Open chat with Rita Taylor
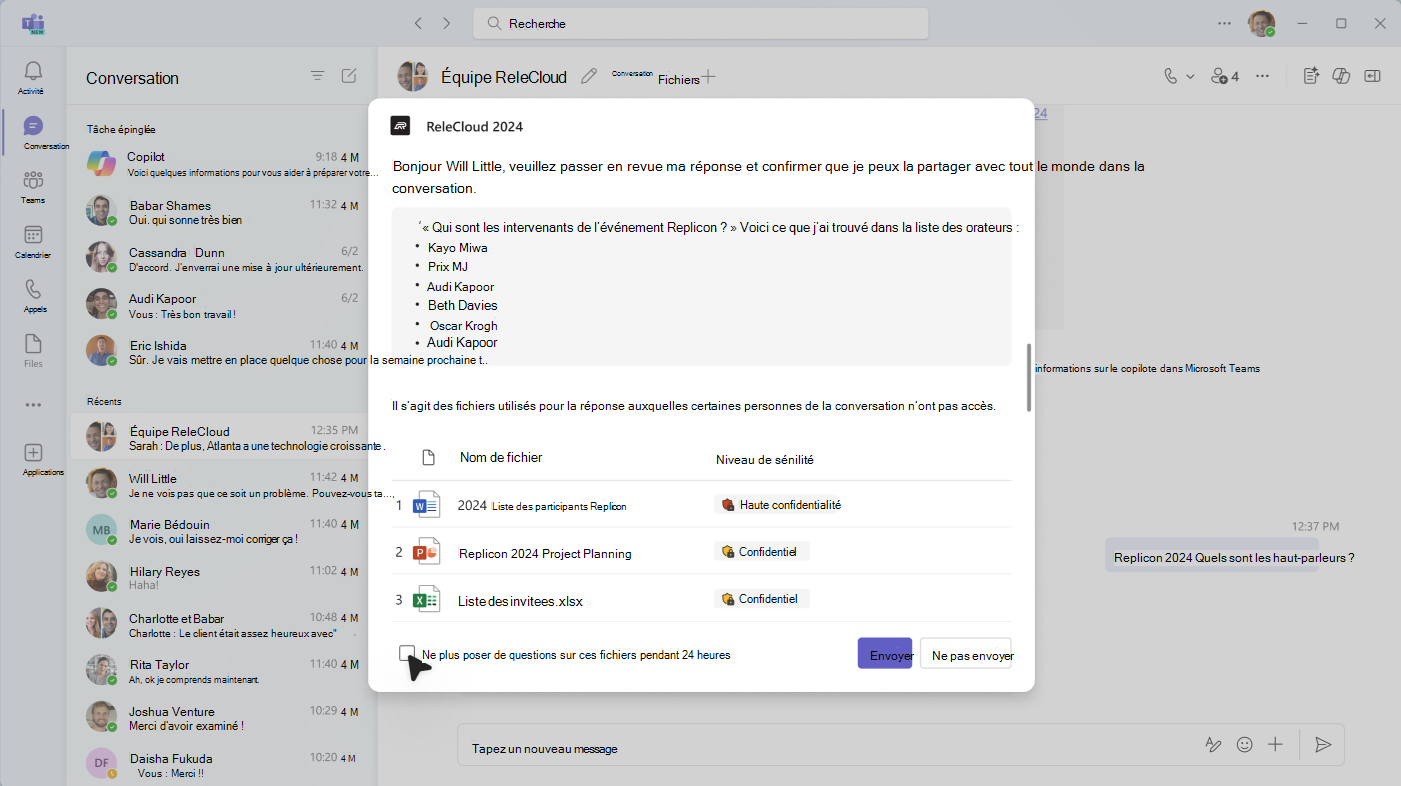 click(222, 671)
